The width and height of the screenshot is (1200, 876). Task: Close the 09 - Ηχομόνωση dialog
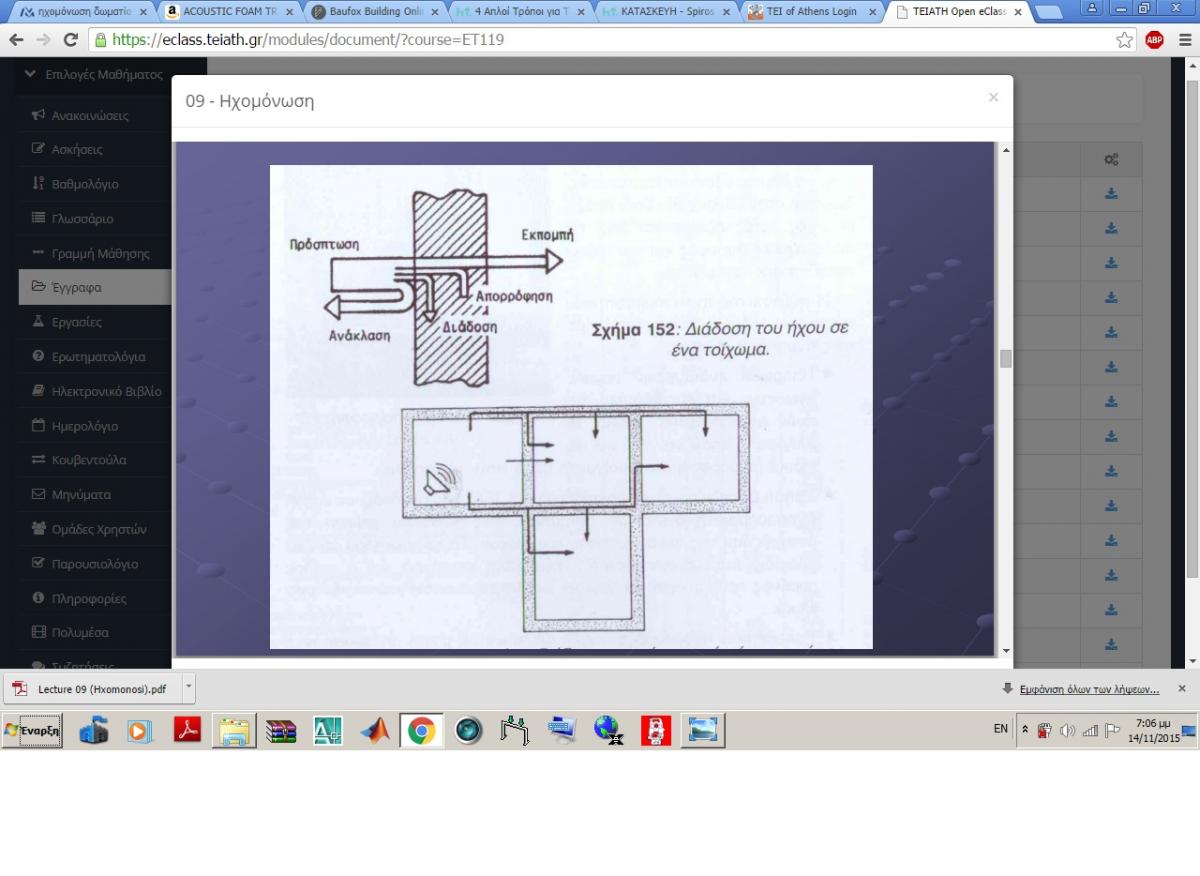point(993,97)
